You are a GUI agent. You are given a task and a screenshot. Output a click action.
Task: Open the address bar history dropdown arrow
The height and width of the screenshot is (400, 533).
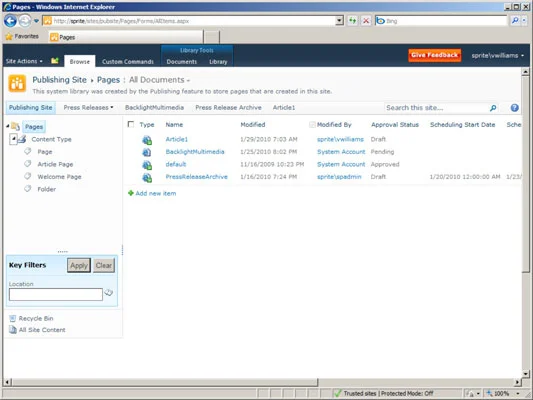pos(339,21)
